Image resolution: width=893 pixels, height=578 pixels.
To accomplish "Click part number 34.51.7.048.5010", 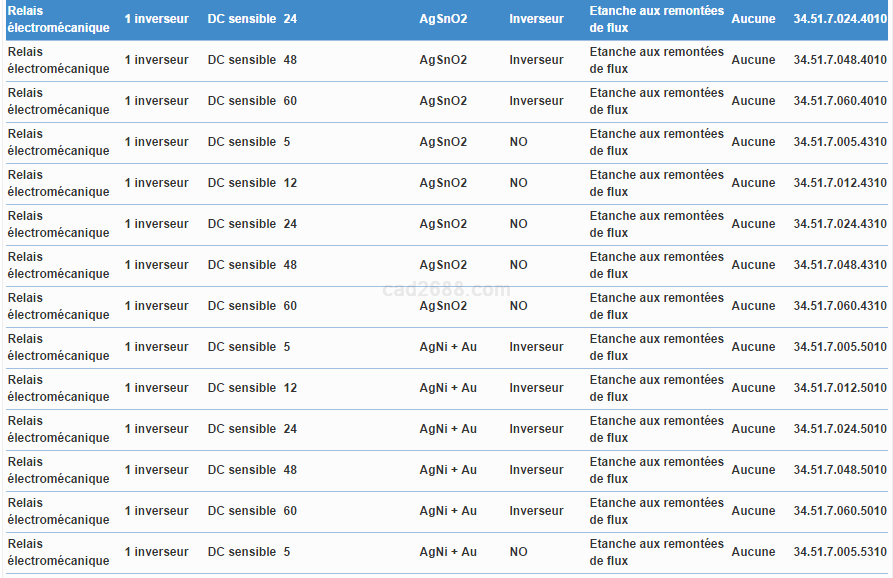I will (839, 470).
